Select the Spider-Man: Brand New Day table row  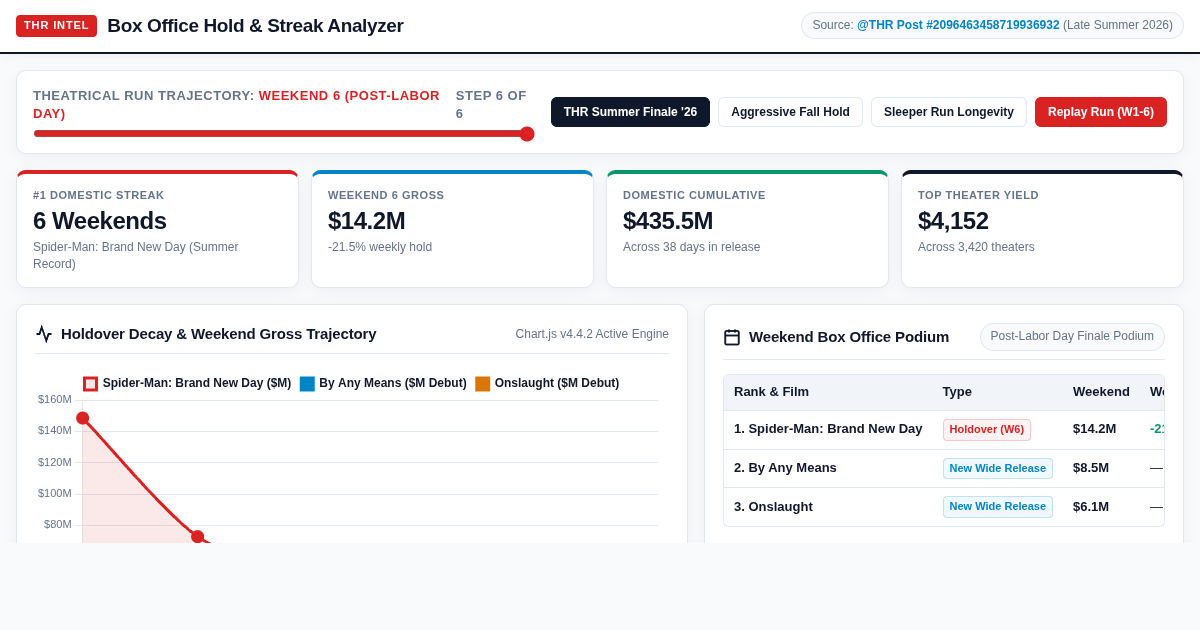point(944,430)
